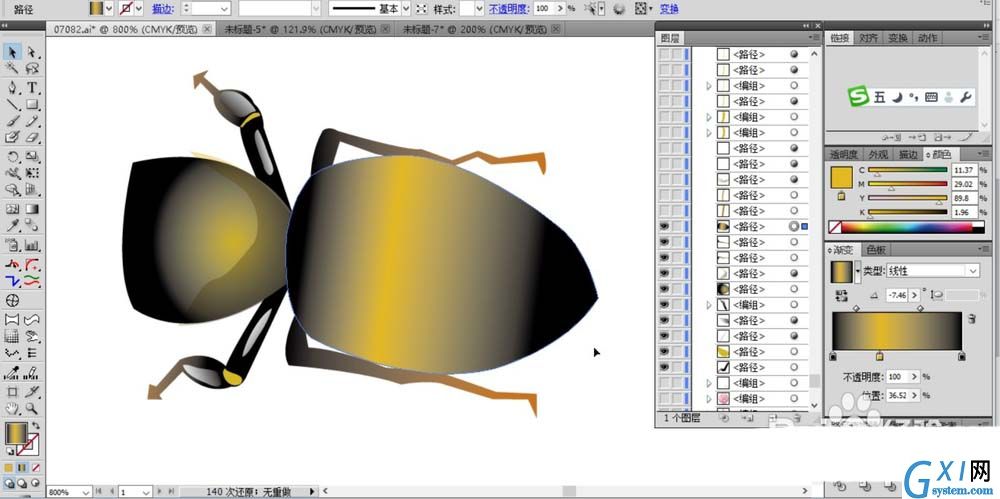
Task: Open the 800% zoom level dropdown
Action: point(86,492)
